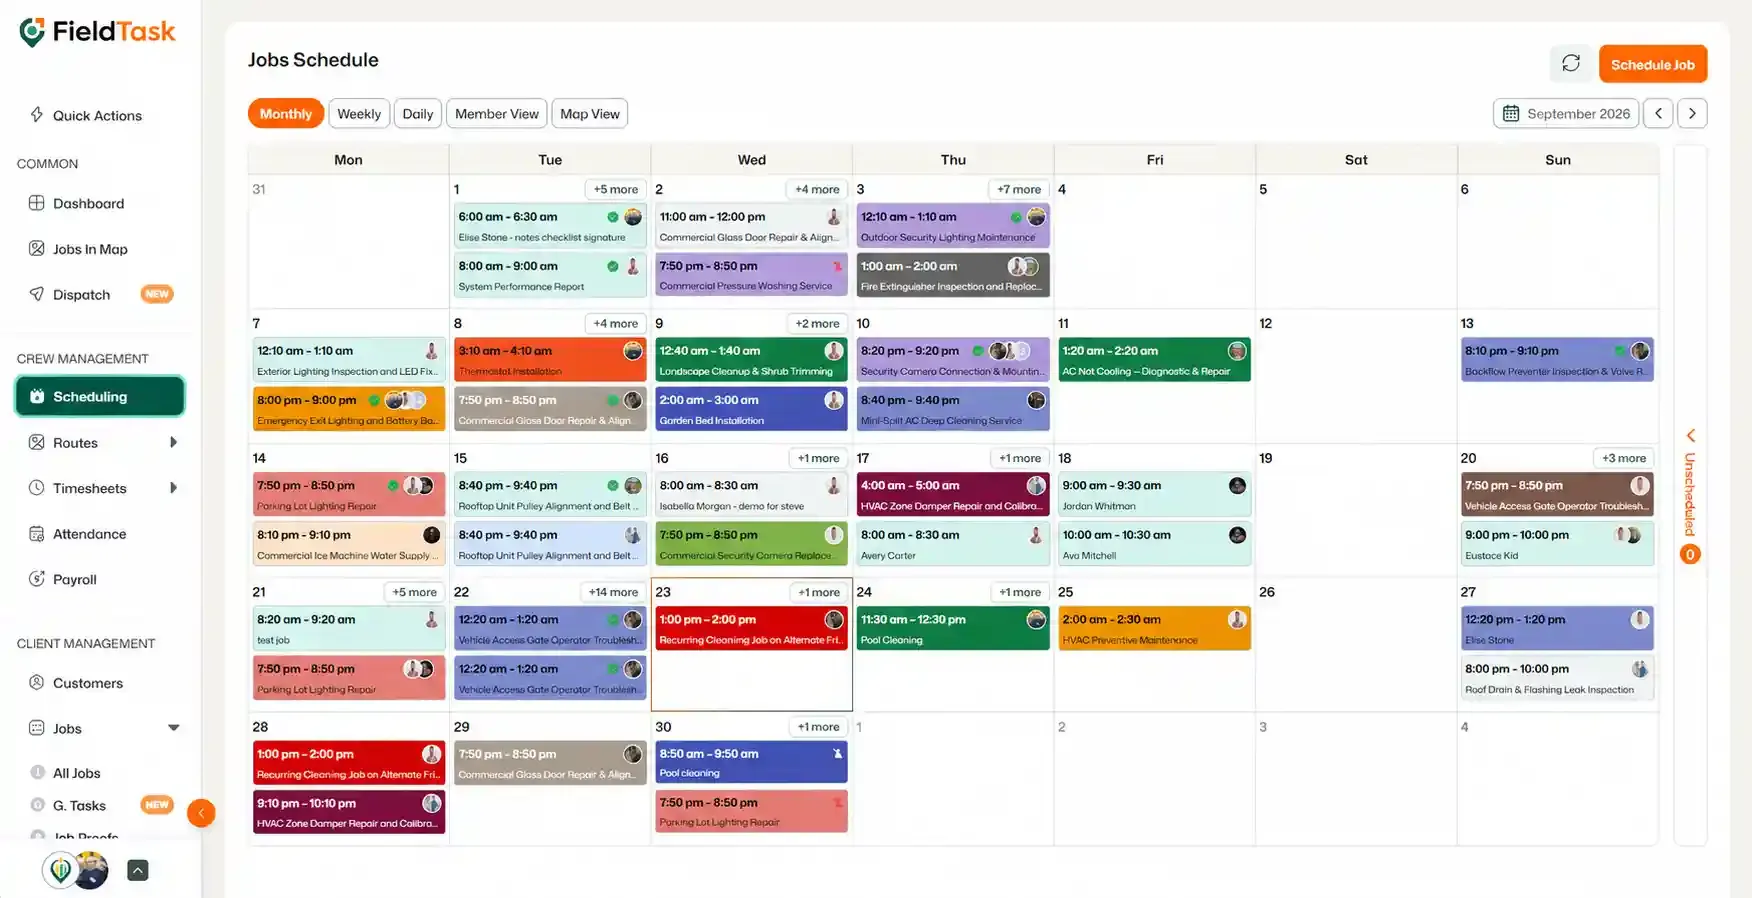The image size is (1752, 898).
Task: Open the test job on the 21st
Action: coord(349,629)
